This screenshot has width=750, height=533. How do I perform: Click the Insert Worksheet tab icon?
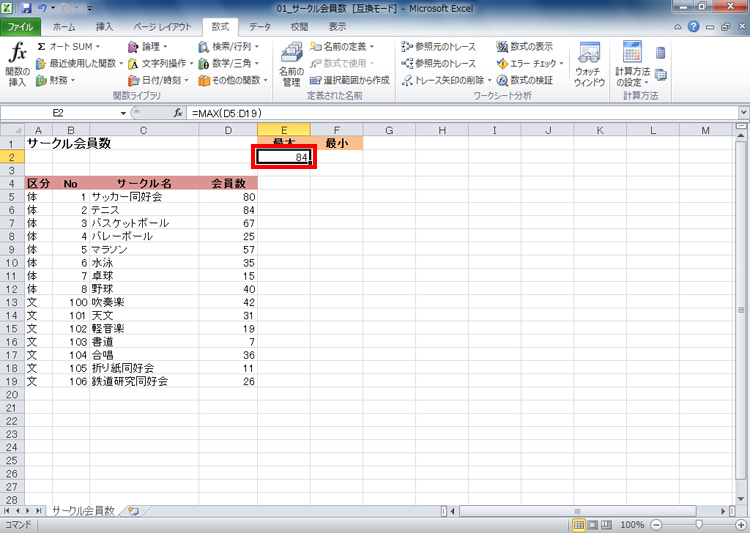[x=133, y=511]
